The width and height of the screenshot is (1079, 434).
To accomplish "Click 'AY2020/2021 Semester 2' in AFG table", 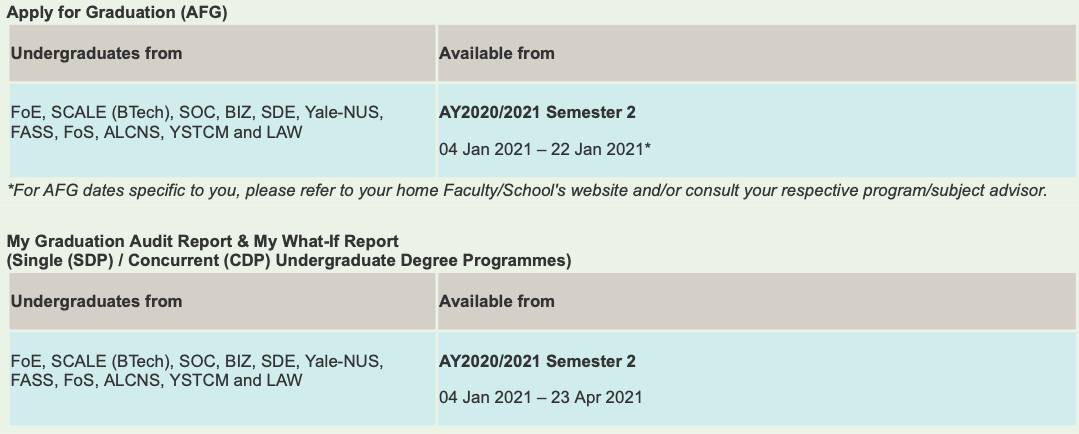I will click(537, 113).
